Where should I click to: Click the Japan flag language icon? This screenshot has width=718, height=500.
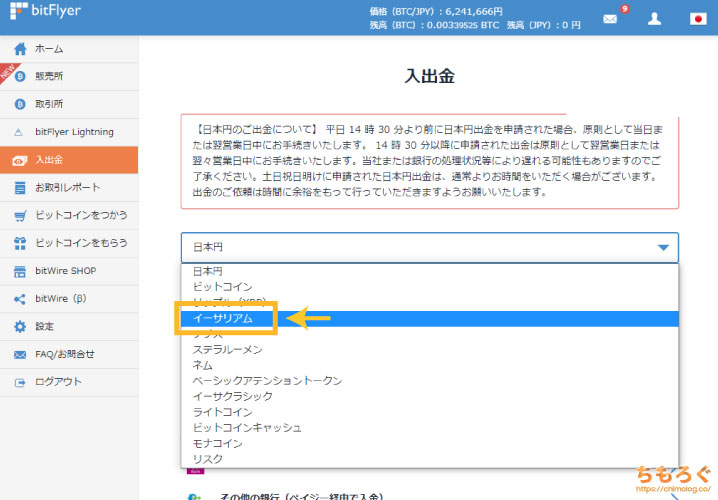coord(698,19)
